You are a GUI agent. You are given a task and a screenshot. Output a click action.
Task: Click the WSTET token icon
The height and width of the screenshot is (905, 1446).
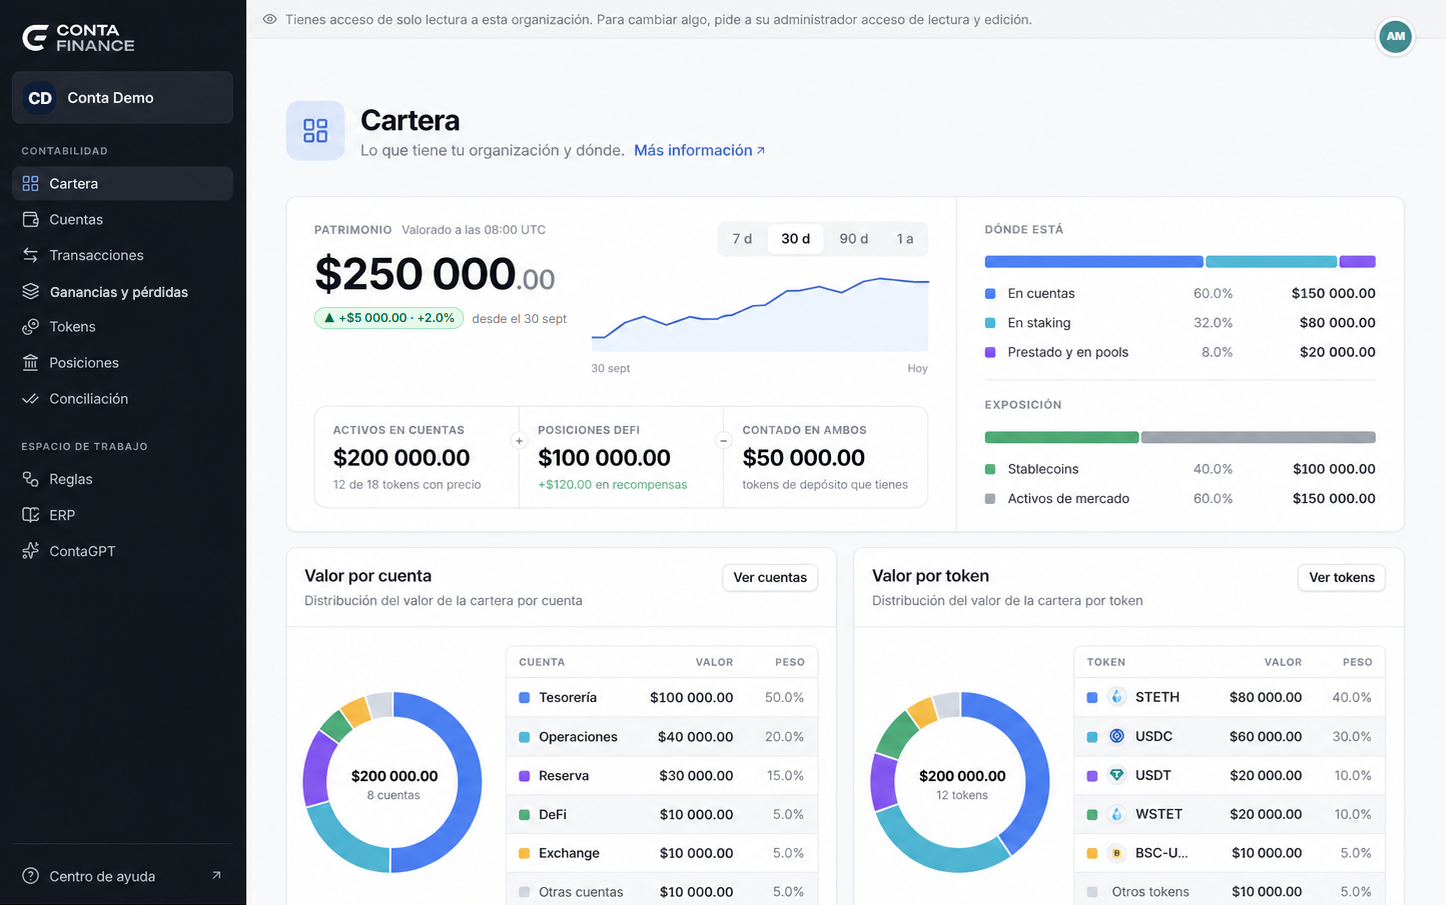[x=1117, y=814]
